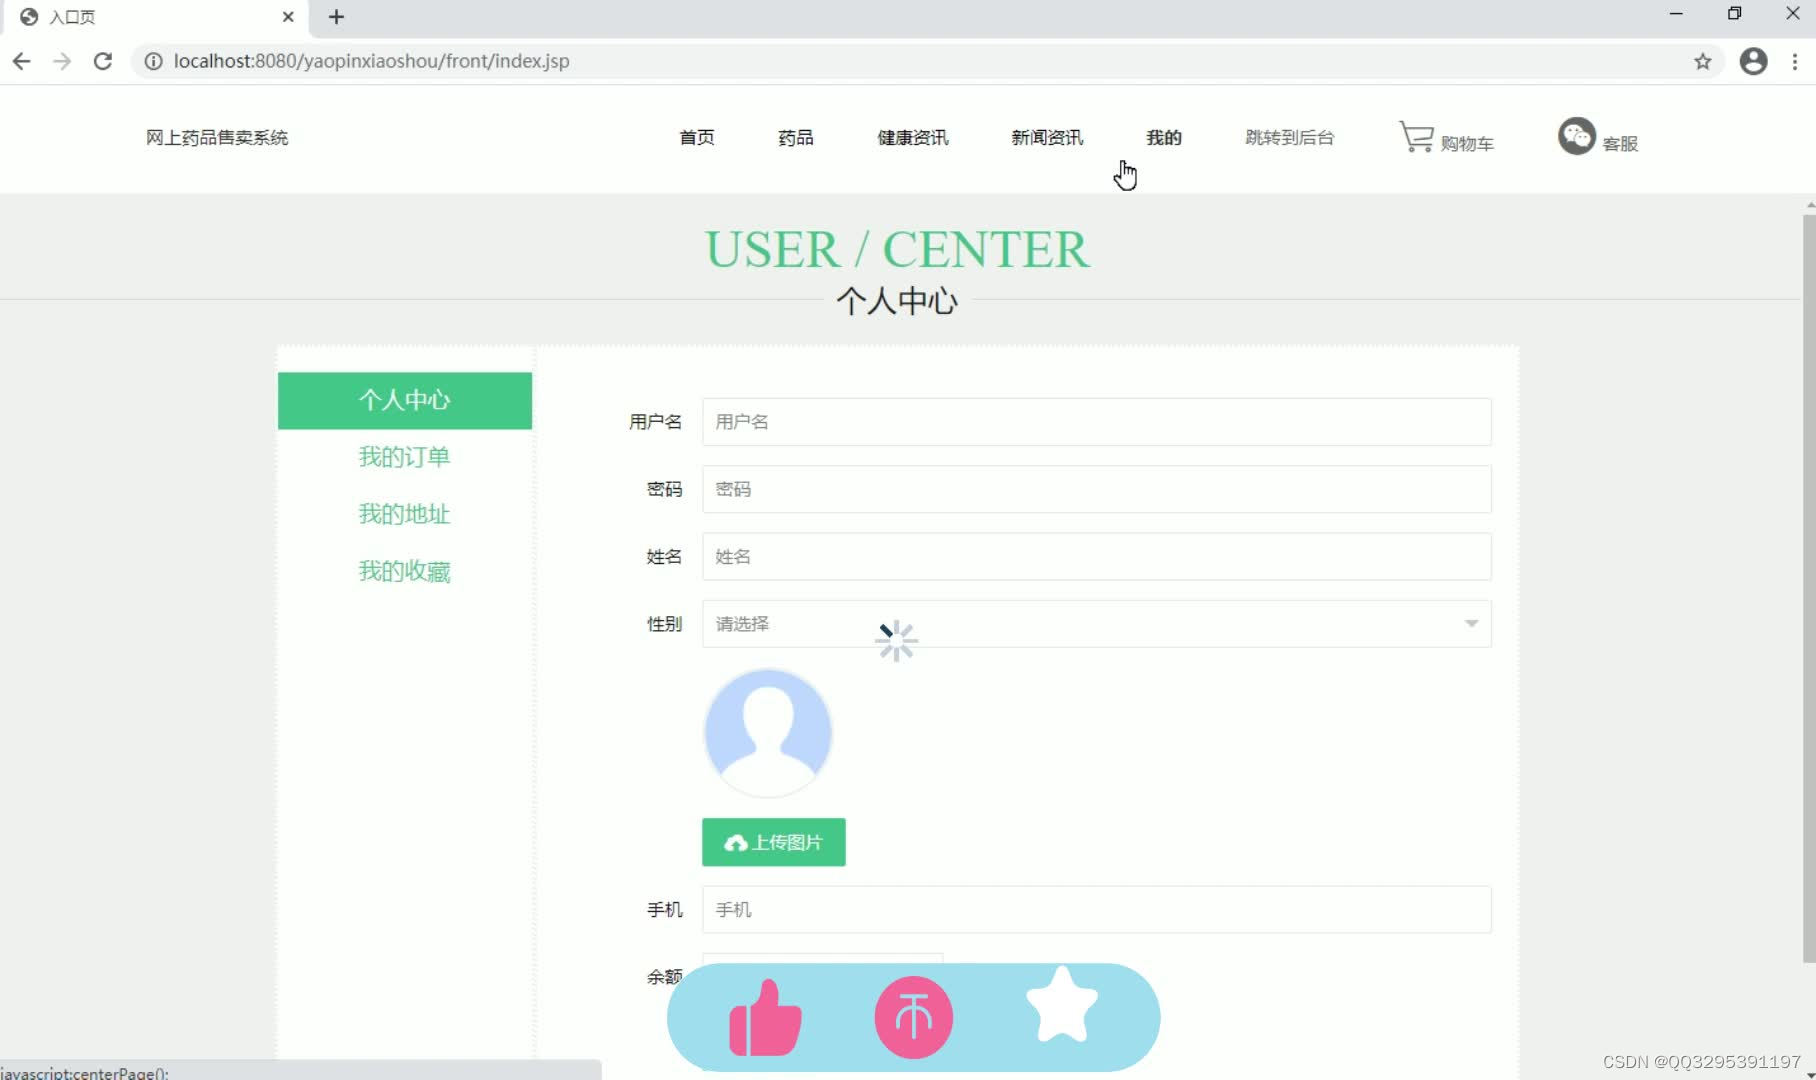Open 新闻资讯 navigation item
This screenshot has height=1080, width=1816.
point(1047,137)
